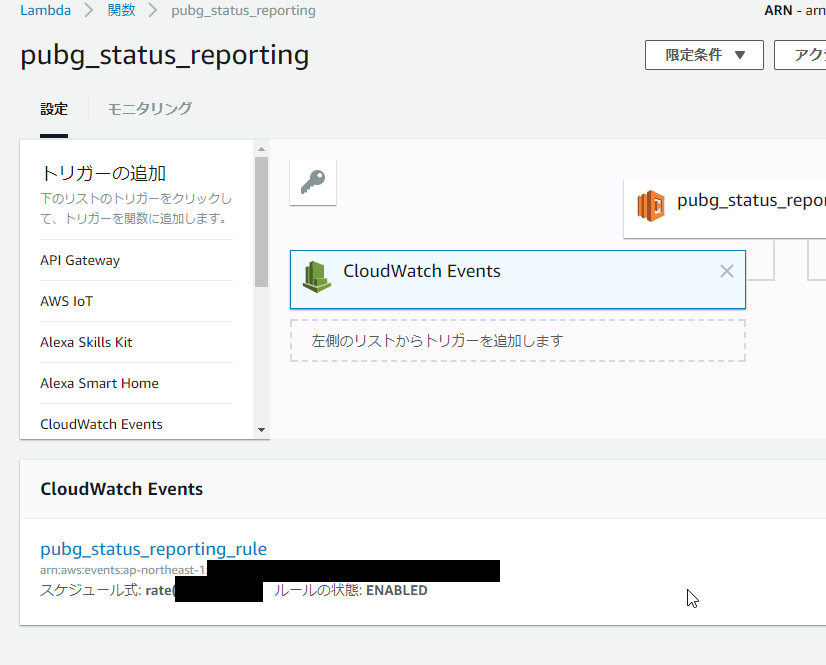The height and width of the screenshot is (665, 826).
Task: Click the pubg_status_reporting breadcrumb text
Action: coord(243,11)
